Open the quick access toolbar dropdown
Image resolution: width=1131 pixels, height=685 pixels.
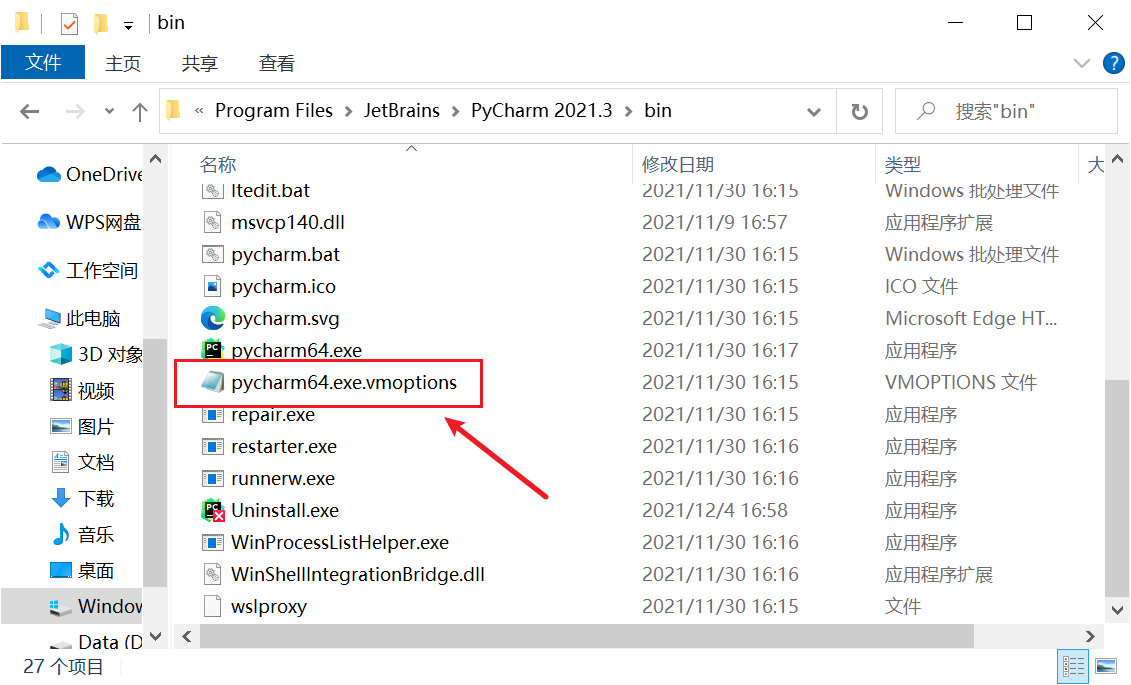pos(128,25)
